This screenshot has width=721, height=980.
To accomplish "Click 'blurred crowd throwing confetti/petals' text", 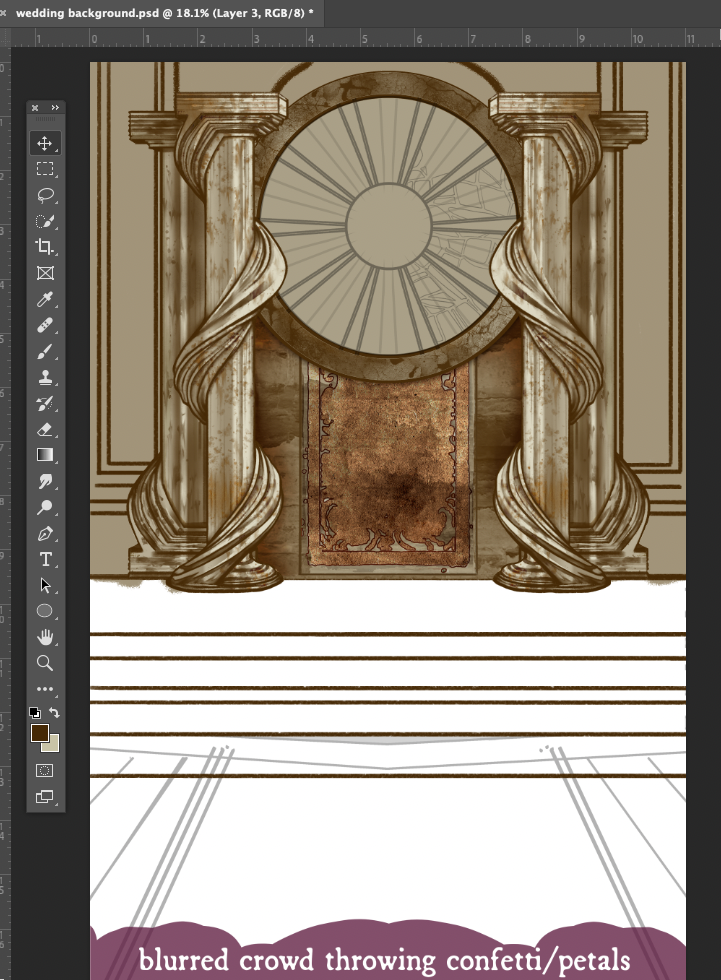I will (384, 960).
